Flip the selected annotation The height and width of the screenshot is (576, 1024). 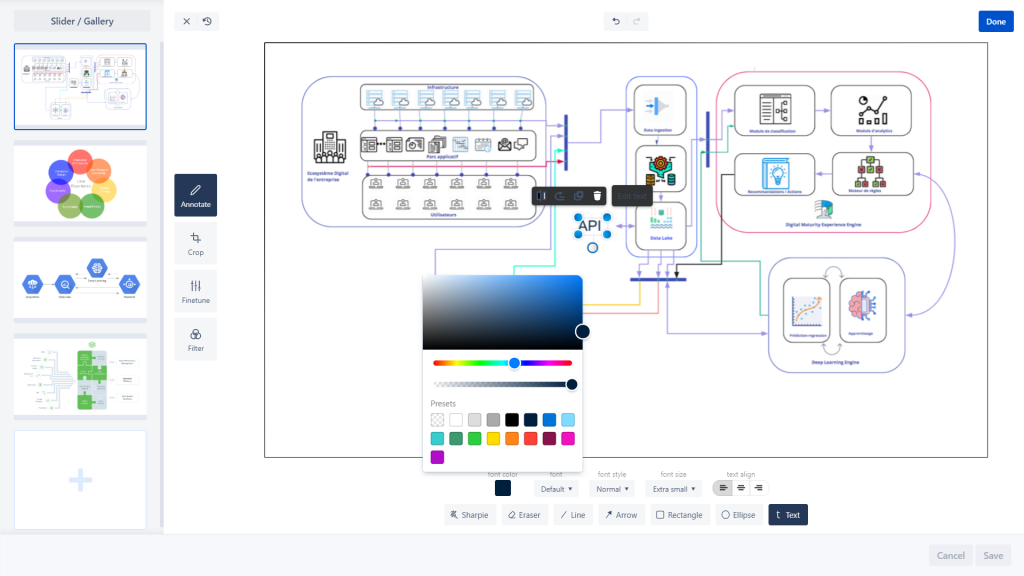click(543, 196)
